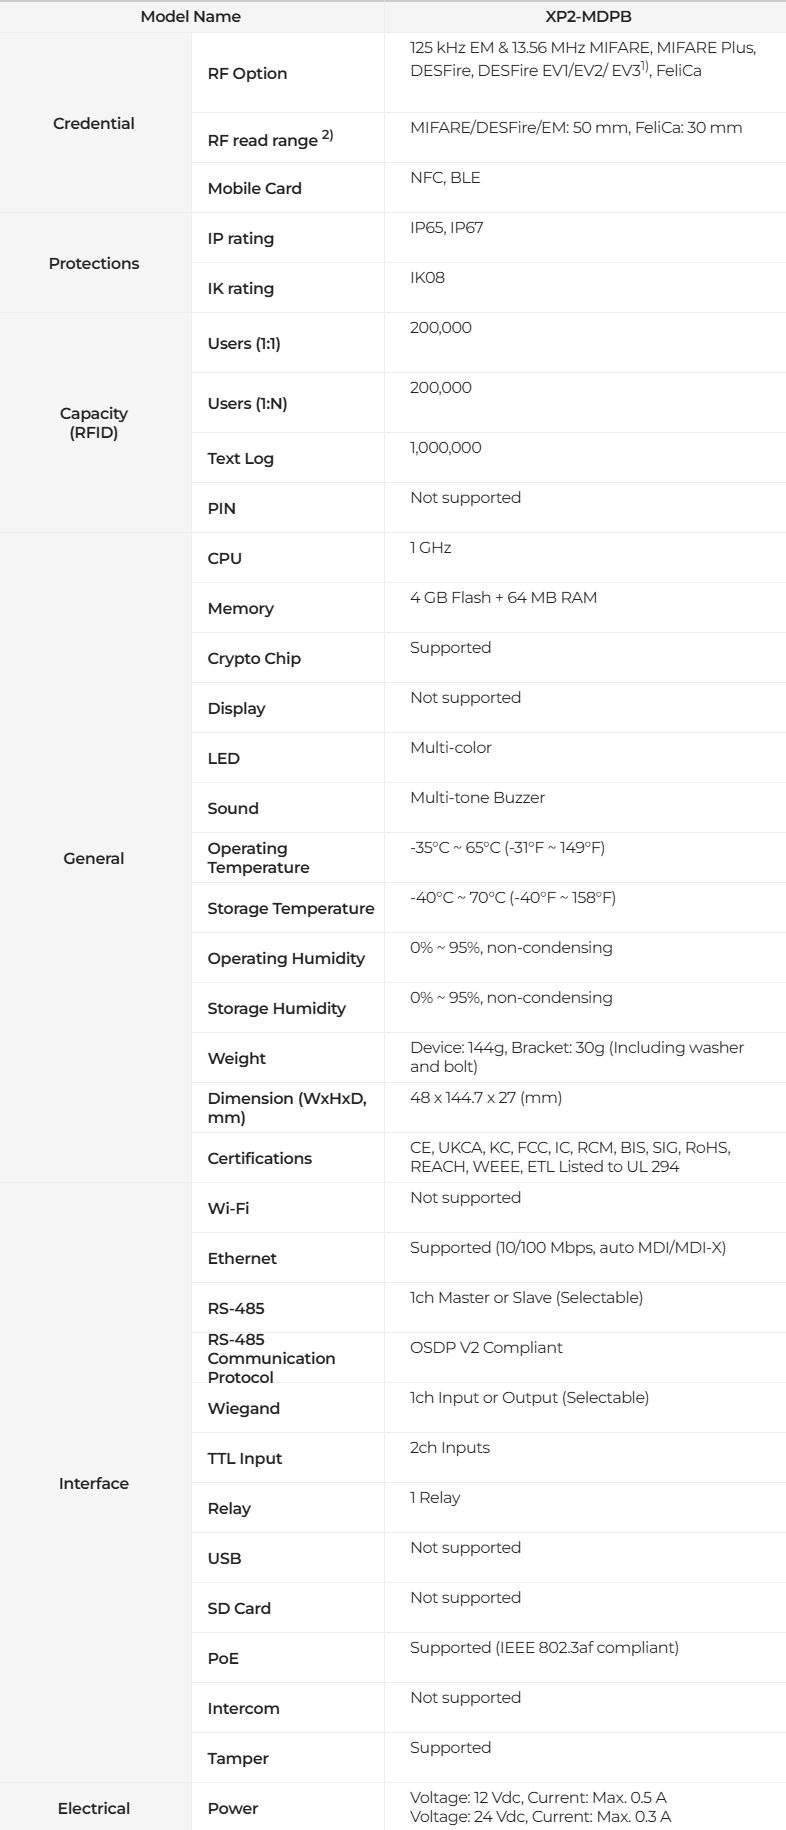
Task: Click the 1 GHz CPU value
Action: coord(430,548)
